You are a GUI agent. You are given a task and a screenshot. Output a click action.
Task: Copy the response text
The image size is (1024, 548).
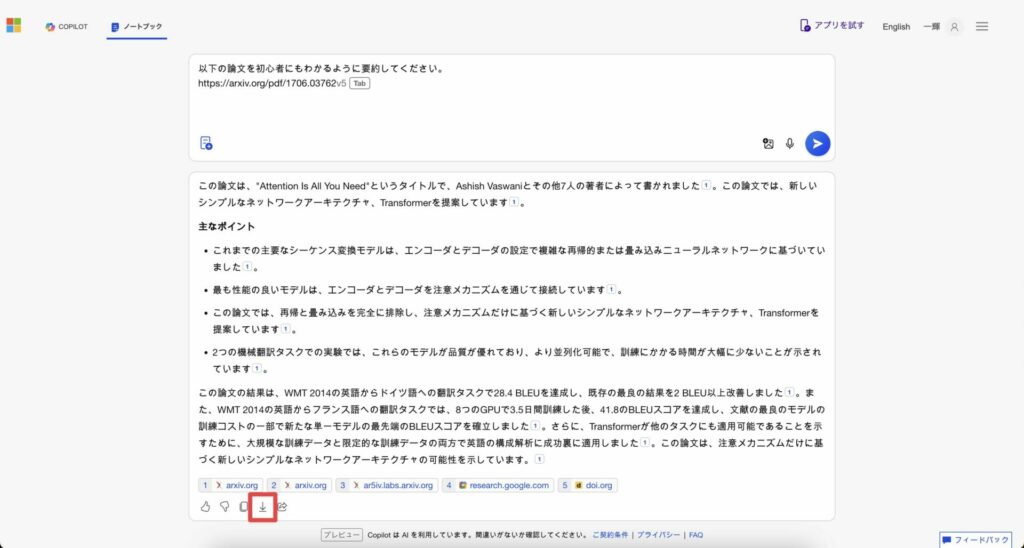point(244,506)
